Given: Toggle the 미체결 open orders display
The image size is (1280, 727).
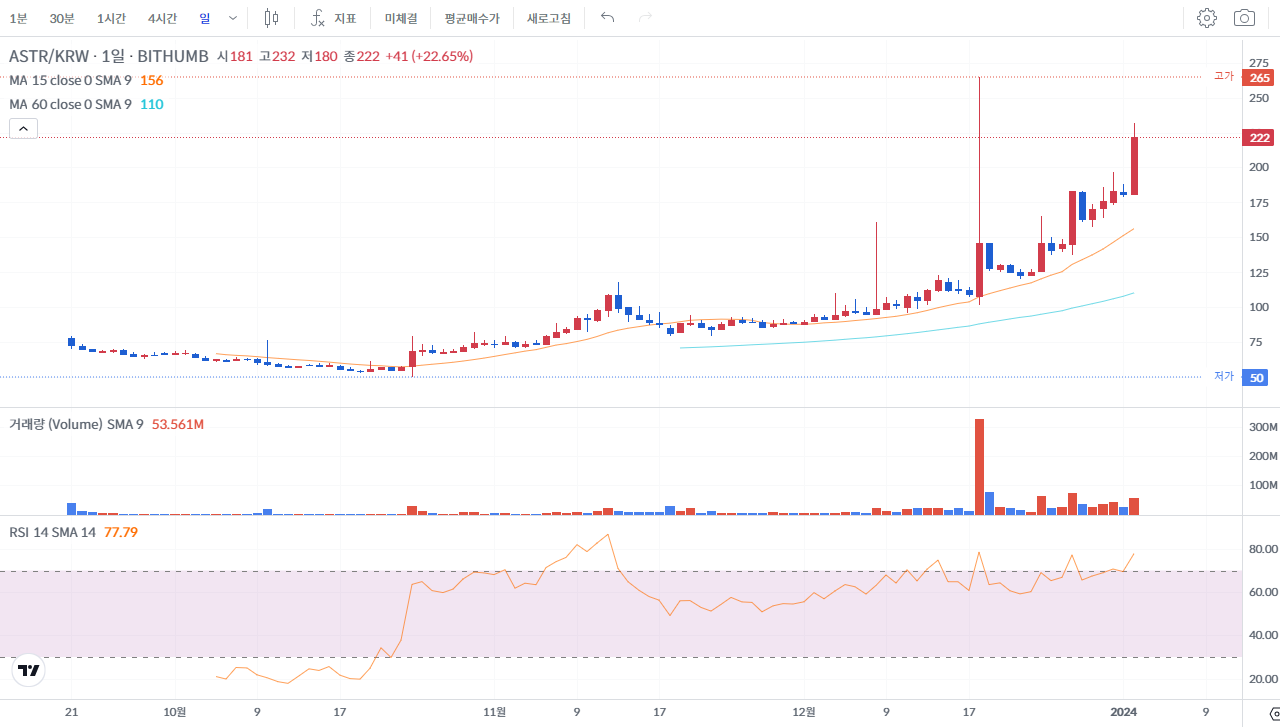Looking at the screenshot, I should (400, 18).
